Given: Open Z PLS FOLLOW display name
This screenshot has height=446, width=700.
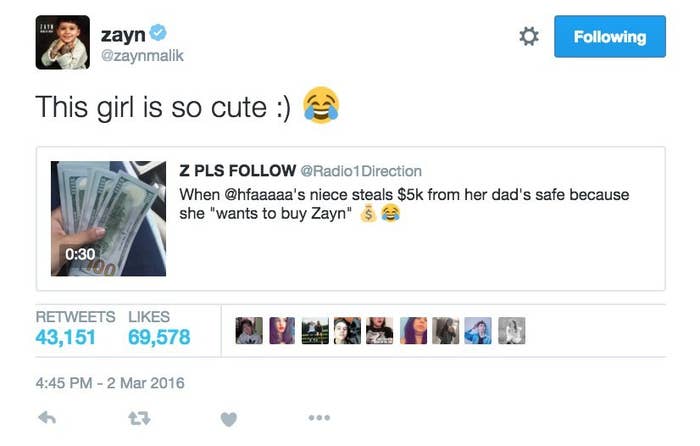Looking at the screenshot, I should 238,171.
